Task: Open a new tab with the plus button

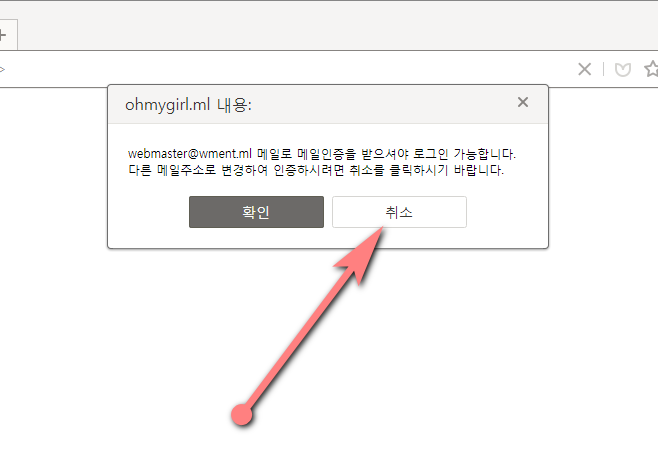Action: pos(2,35)
